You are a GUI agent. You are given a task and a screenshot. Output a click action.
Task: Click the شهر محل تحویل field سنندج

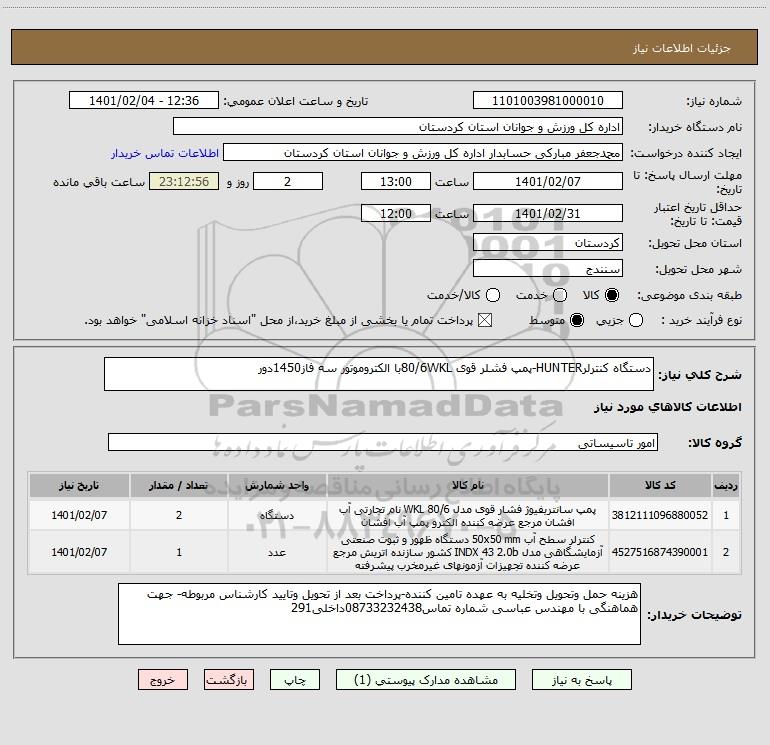point(548,269)
